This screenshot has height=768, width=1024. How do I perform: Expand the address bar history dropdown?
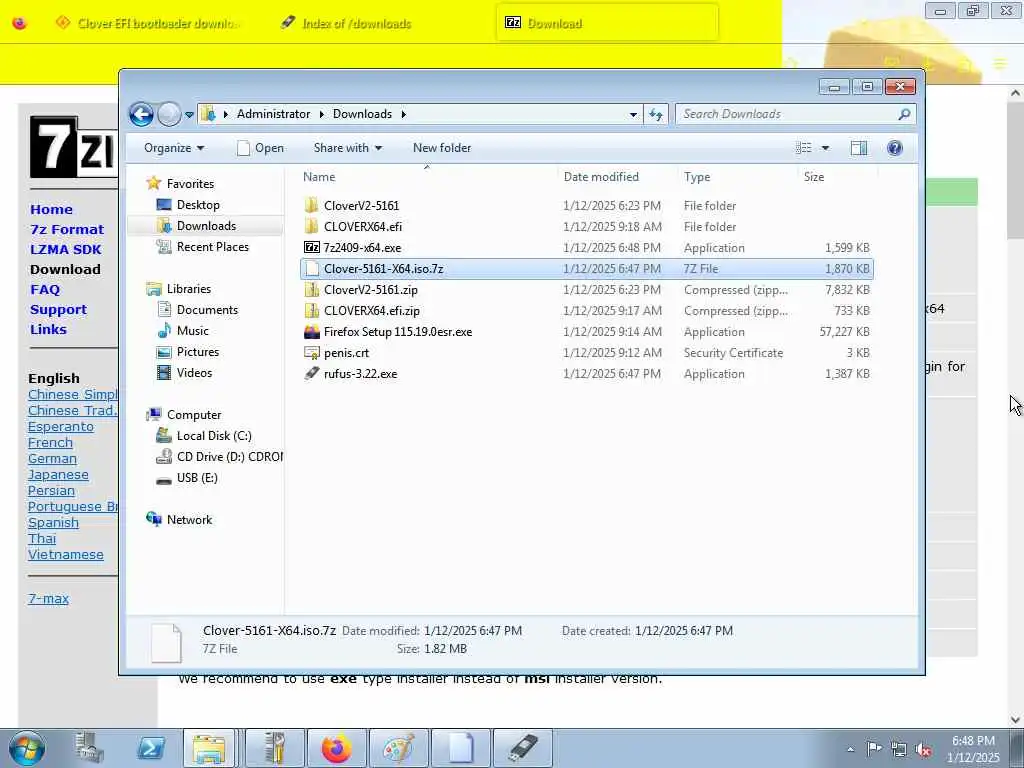point(633,114)
